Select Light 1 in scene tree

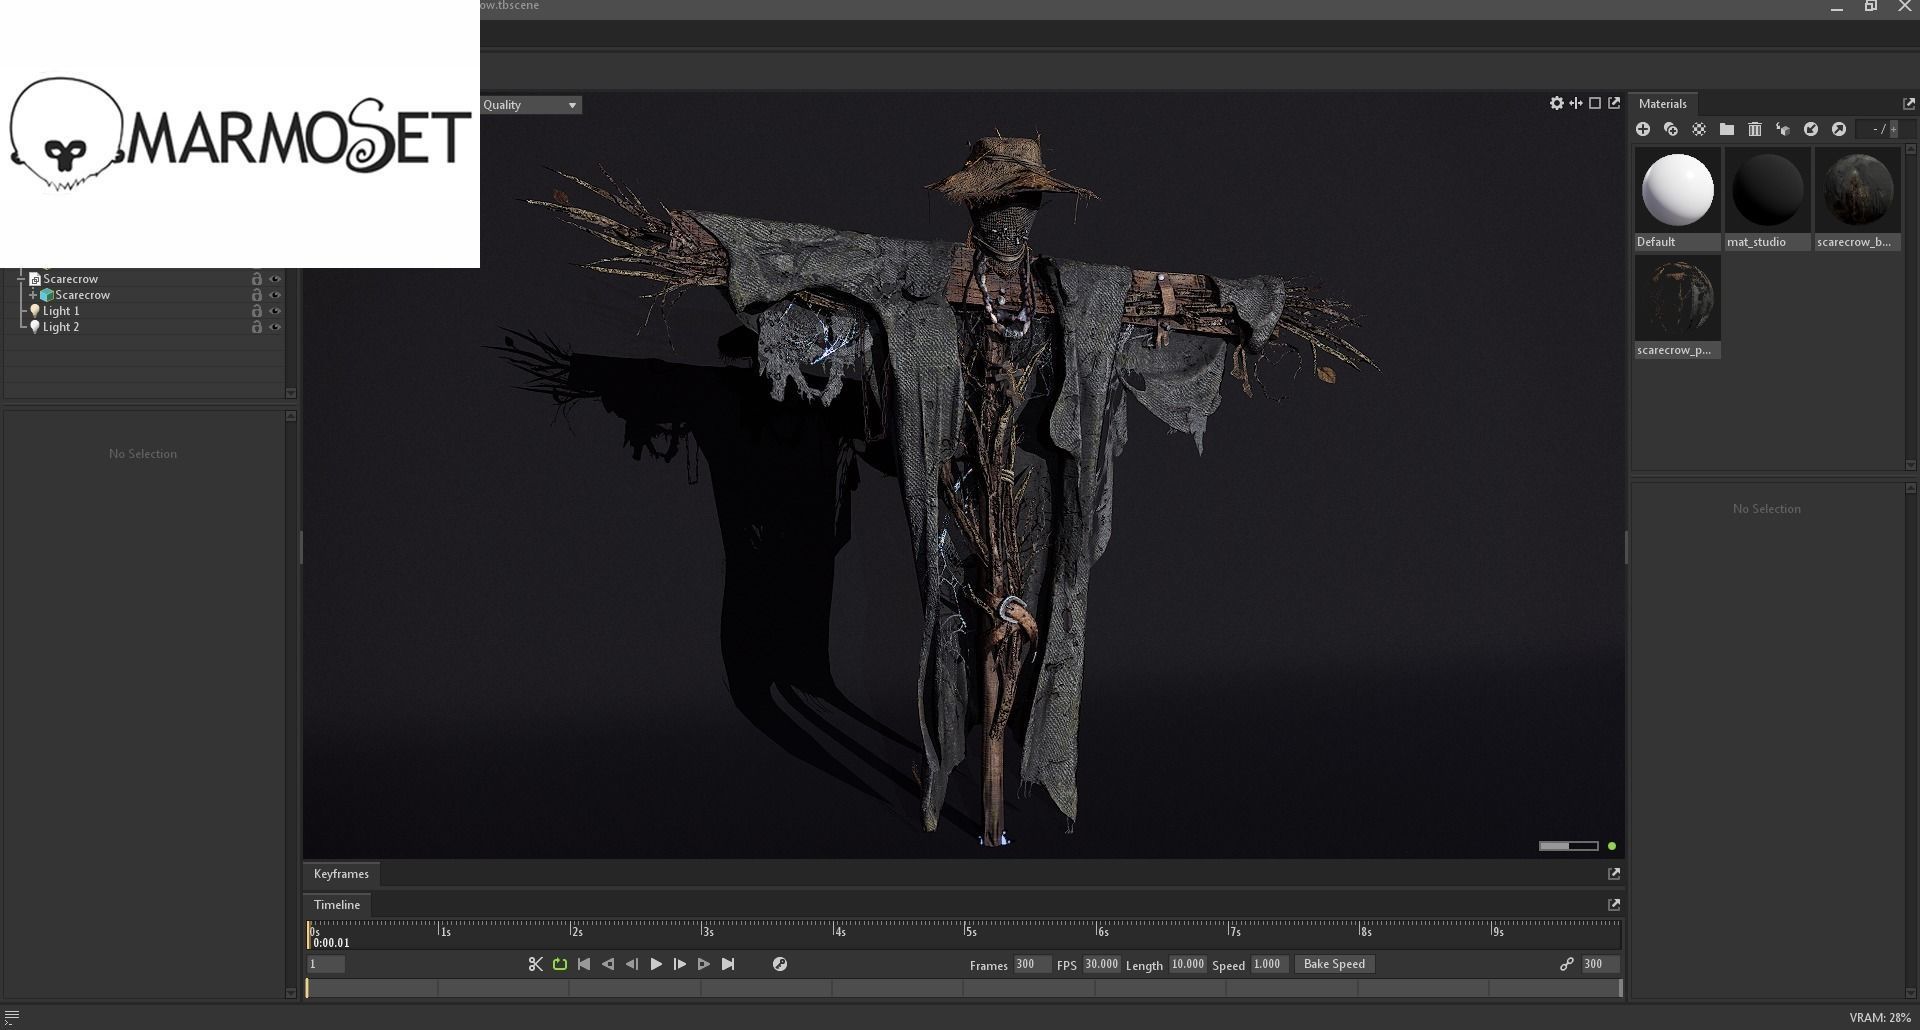[x=61, y=311]
